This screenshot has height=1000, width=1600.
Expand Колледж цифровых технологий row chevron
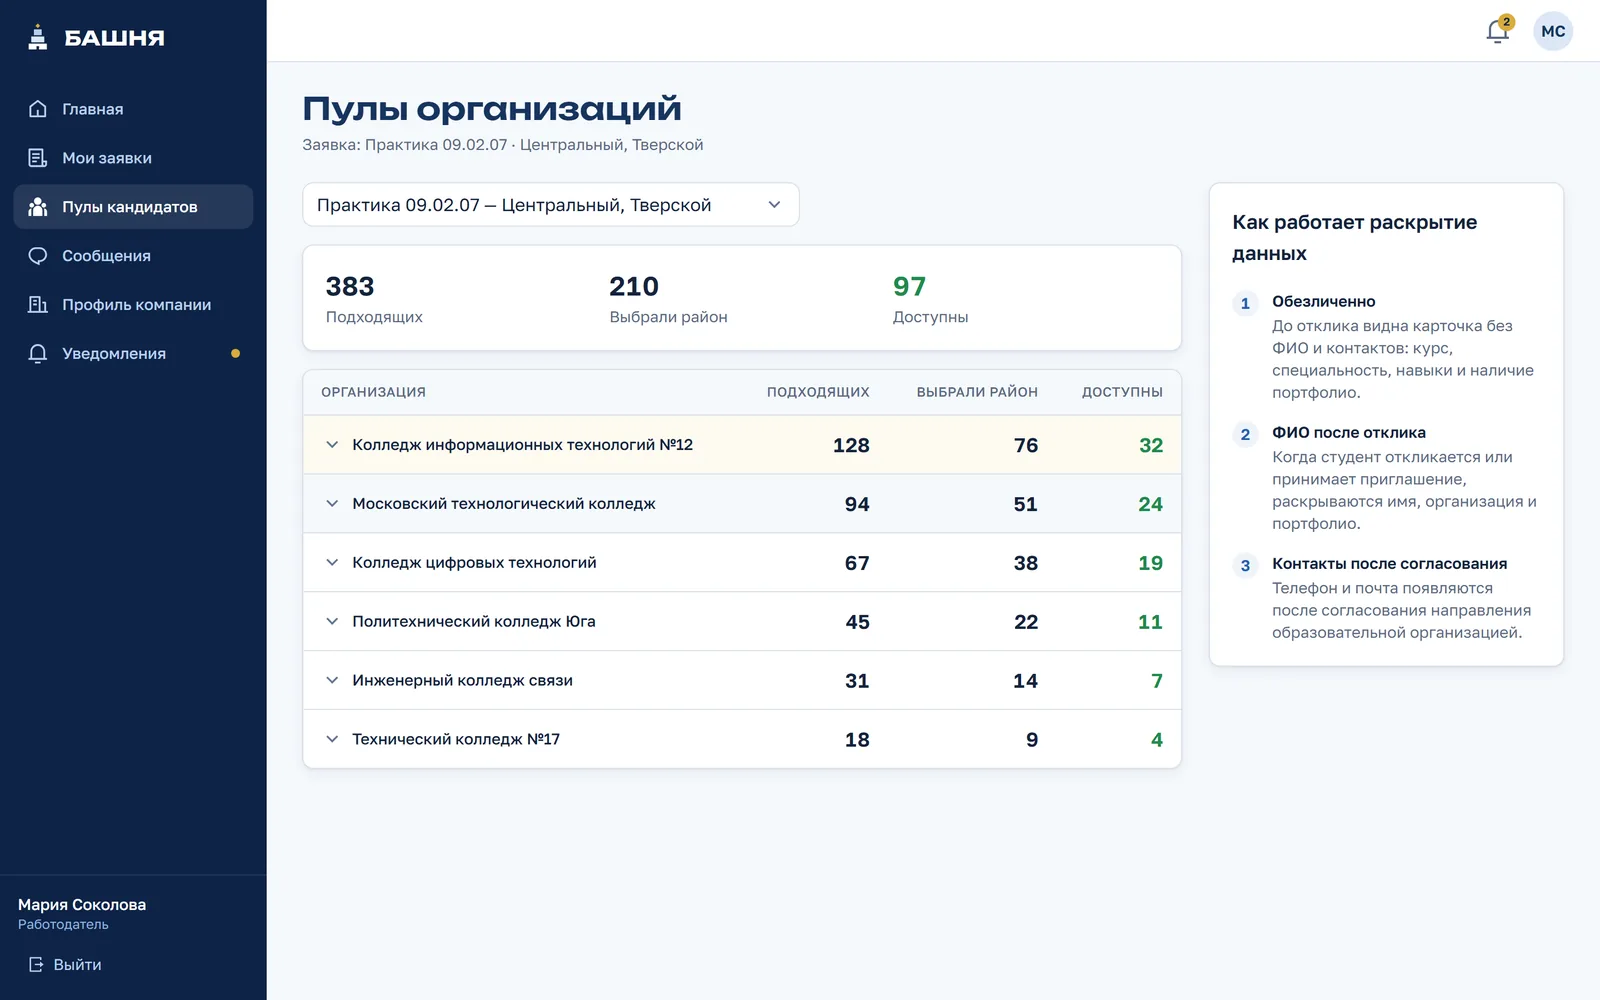pos(332,563)
